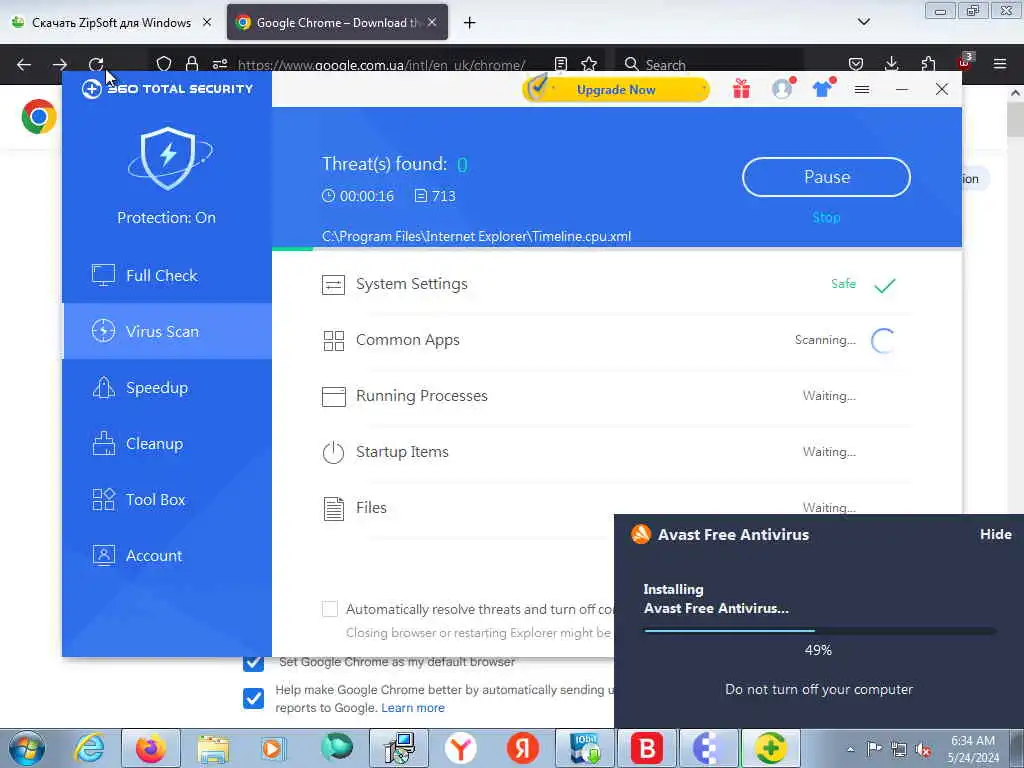Viewport: 1024px width, 768px height.
Task: Bookmark this page with star icon
Action: tap(589, 64)
